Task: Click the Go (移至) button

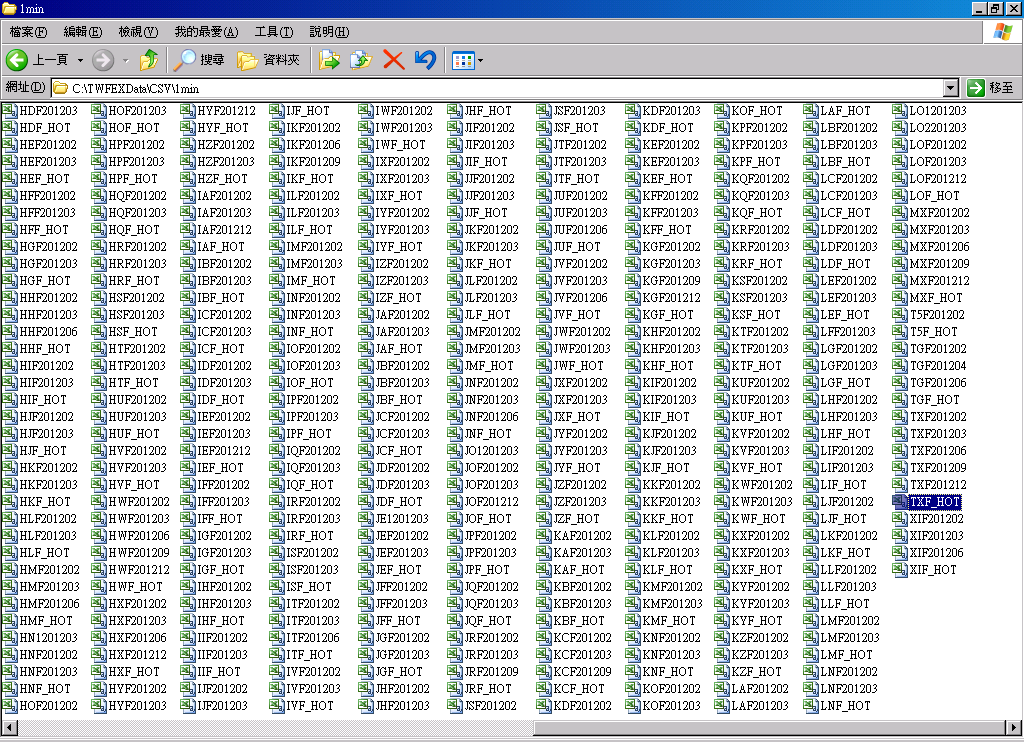Action: click(x=991, y=88)
